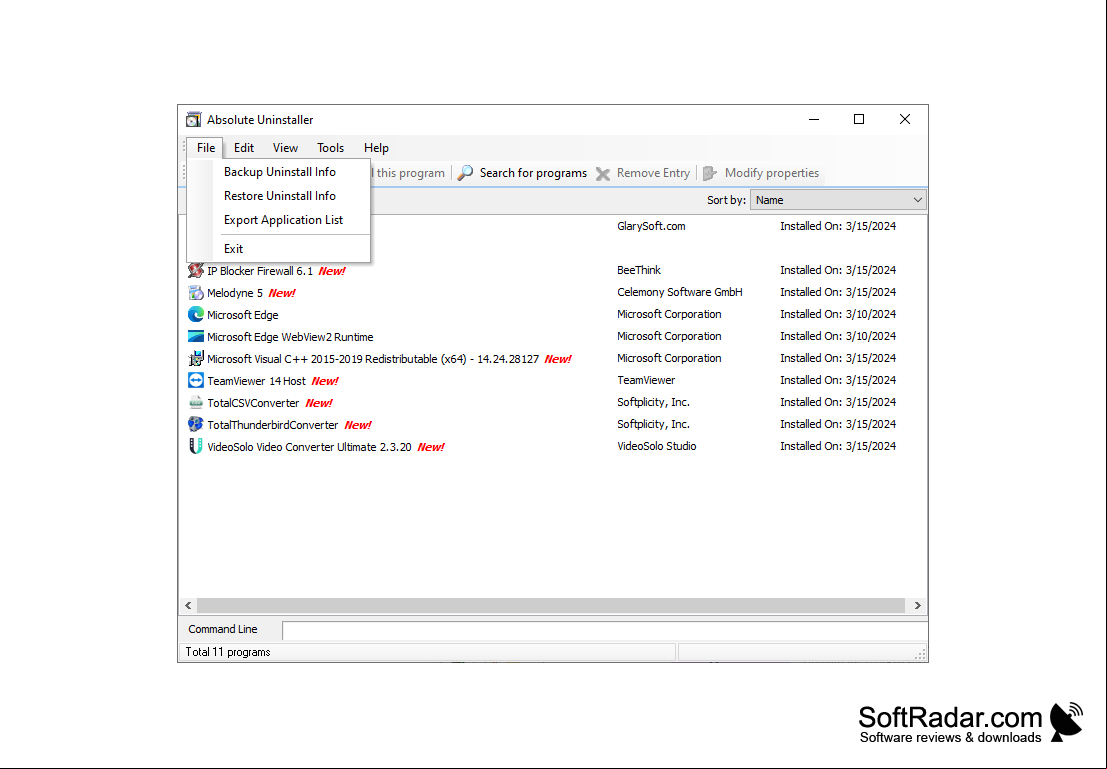Viewport: 1107px width, 769px height.
Task: Click the horizontal scrollbar right arrow
Action: [917, 605]
